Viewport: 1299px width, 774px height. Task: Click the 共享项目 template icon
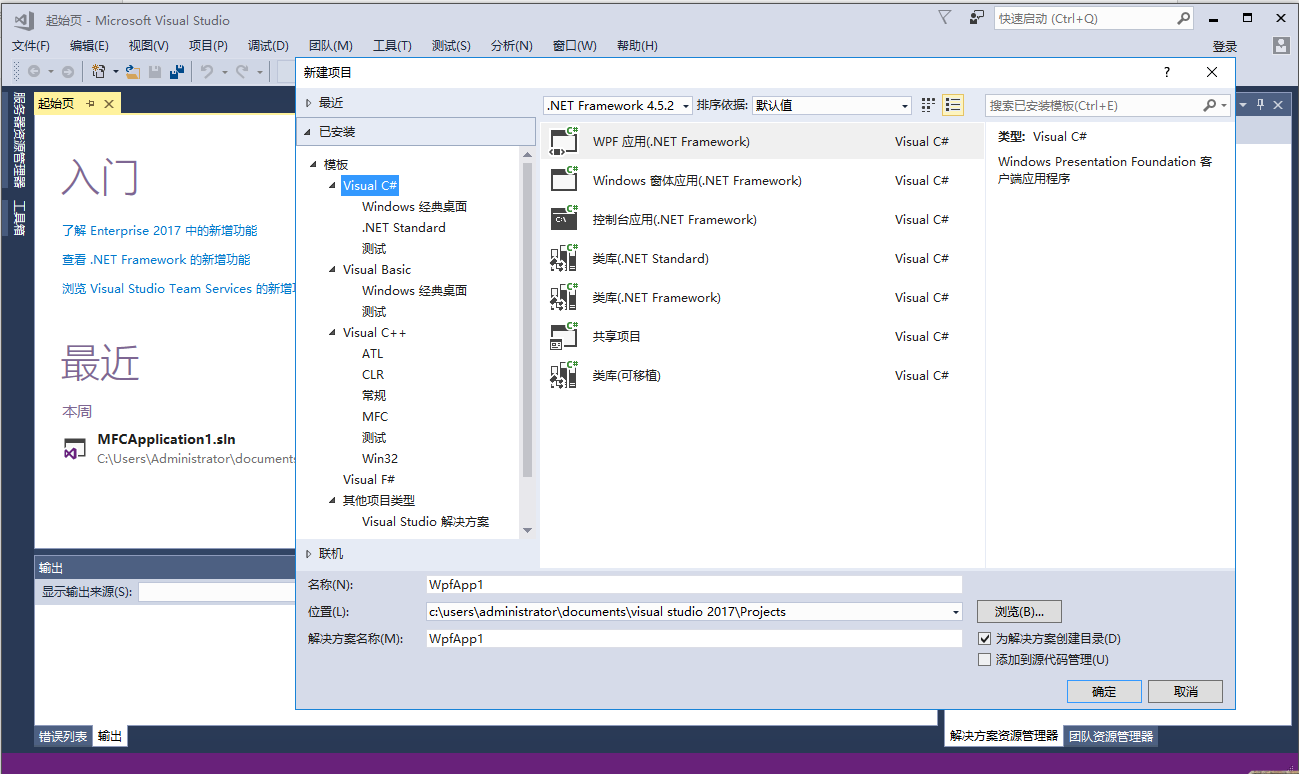[564, 336]
